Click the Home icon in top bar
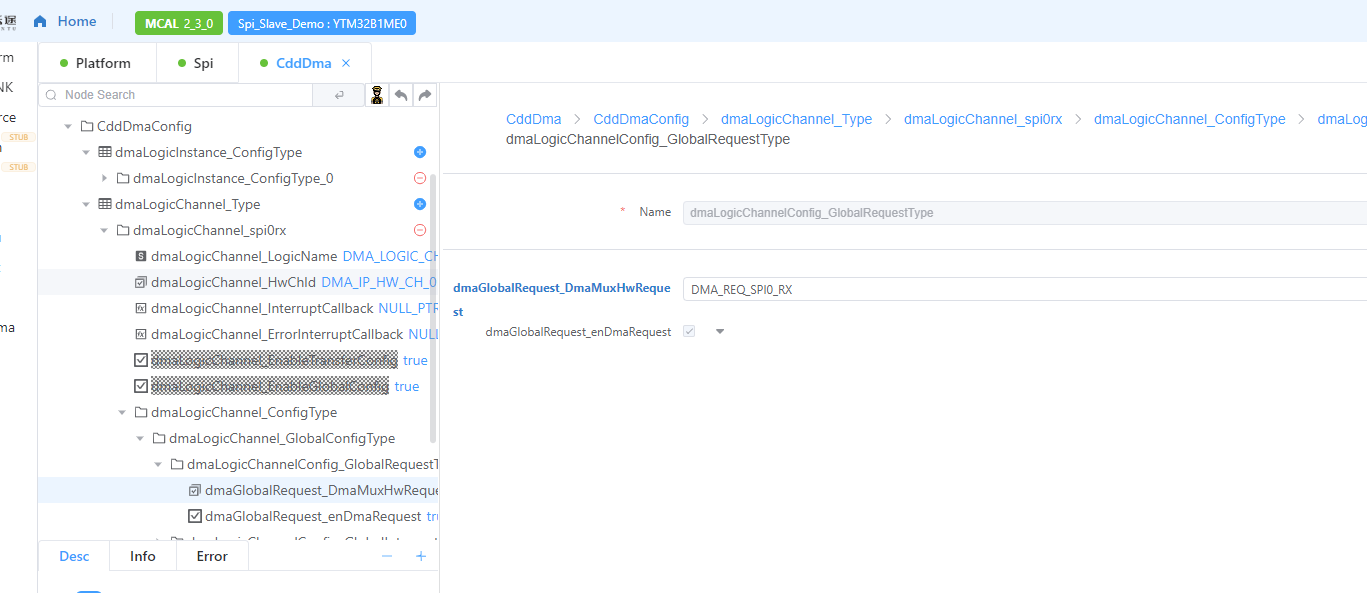 pos(41,22)
